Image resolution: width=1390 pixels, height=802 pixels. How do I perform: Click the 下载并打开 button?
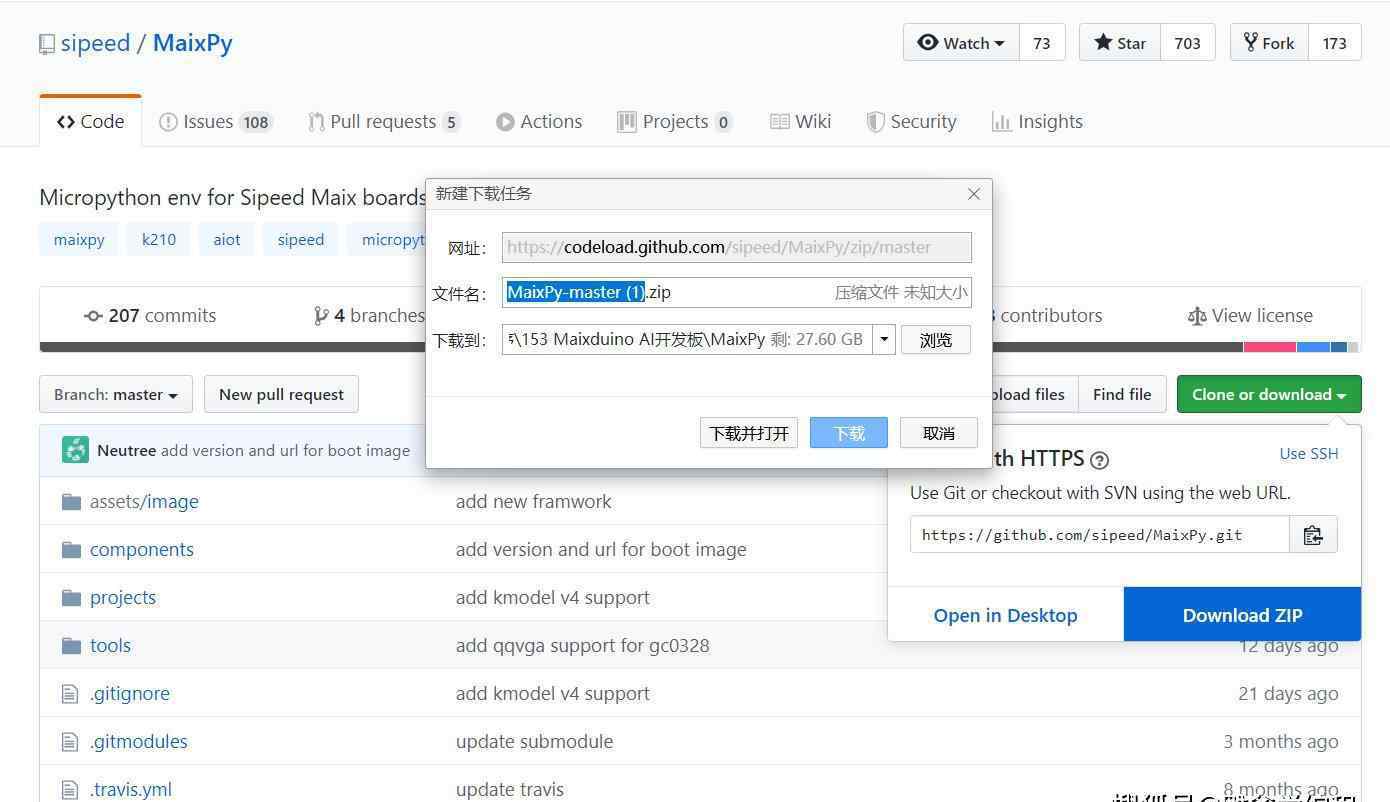[x=749, y=433]
